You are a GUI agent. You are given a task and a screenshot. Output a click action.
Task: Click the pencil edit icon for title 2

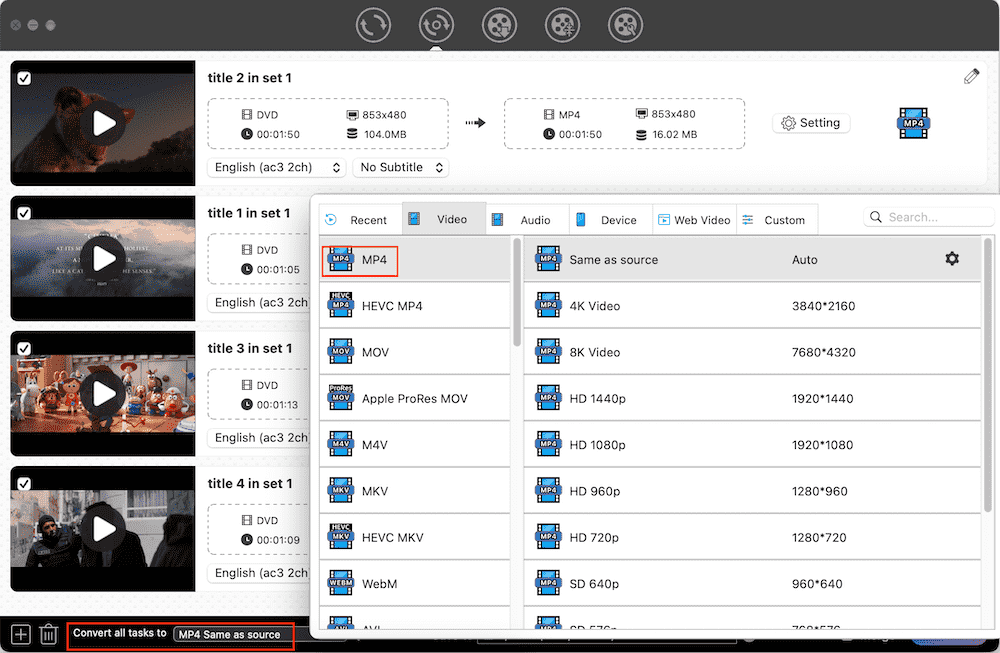pos(971,75)
